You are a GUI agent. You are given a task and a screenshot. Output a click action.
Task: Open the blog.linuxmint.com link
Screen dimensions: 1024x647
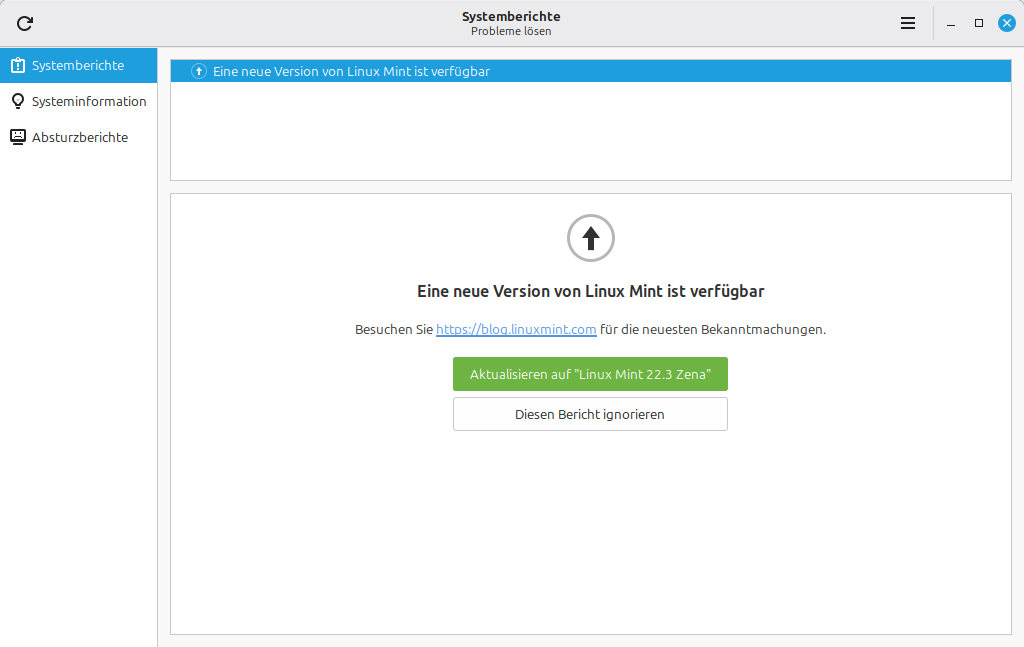click(x=516, y=329)
